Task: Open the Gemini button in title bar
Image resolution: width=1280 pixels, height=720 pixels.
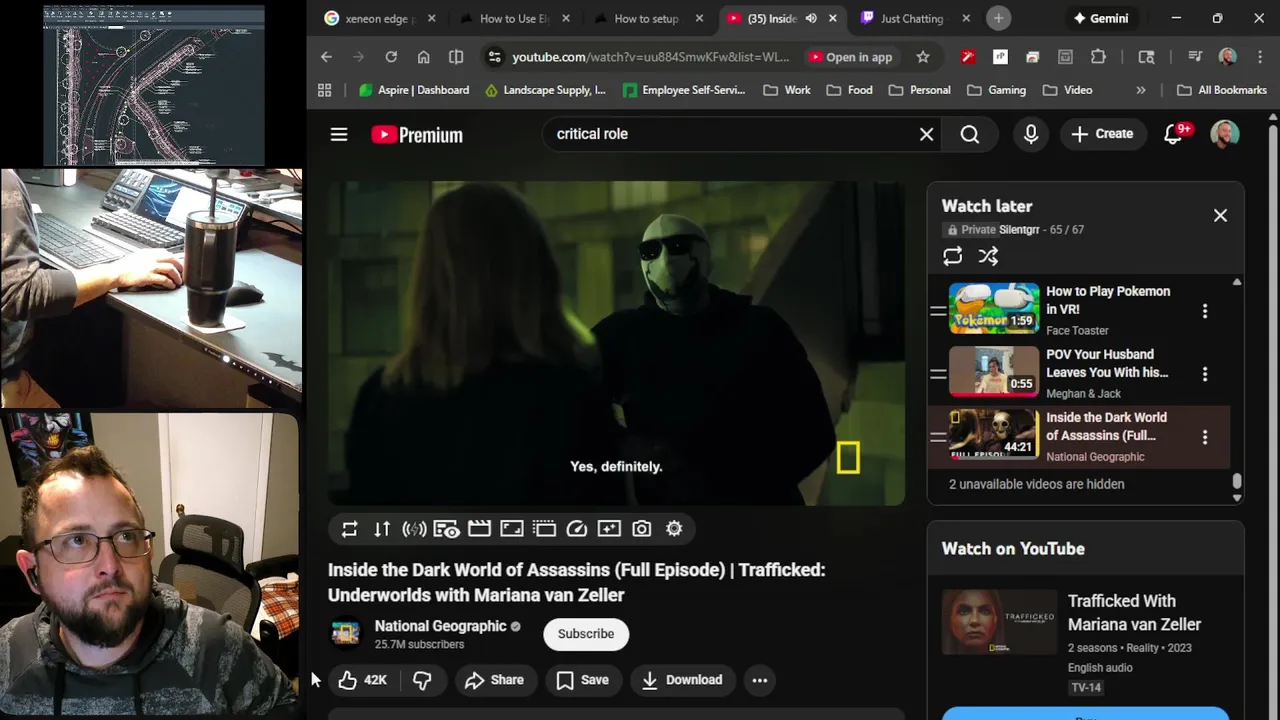Action: pos(1100,18)
